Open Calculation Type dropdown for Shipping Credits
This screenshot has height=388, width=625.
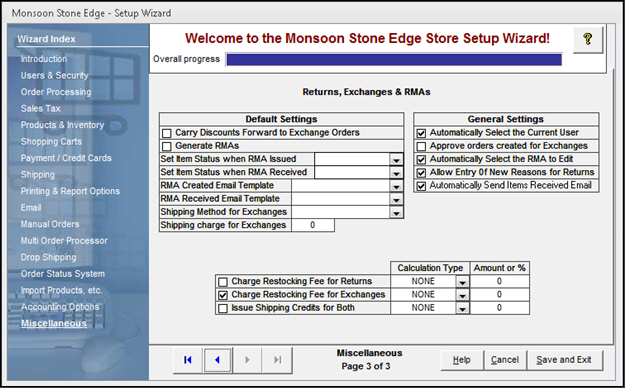click(462, 308)
